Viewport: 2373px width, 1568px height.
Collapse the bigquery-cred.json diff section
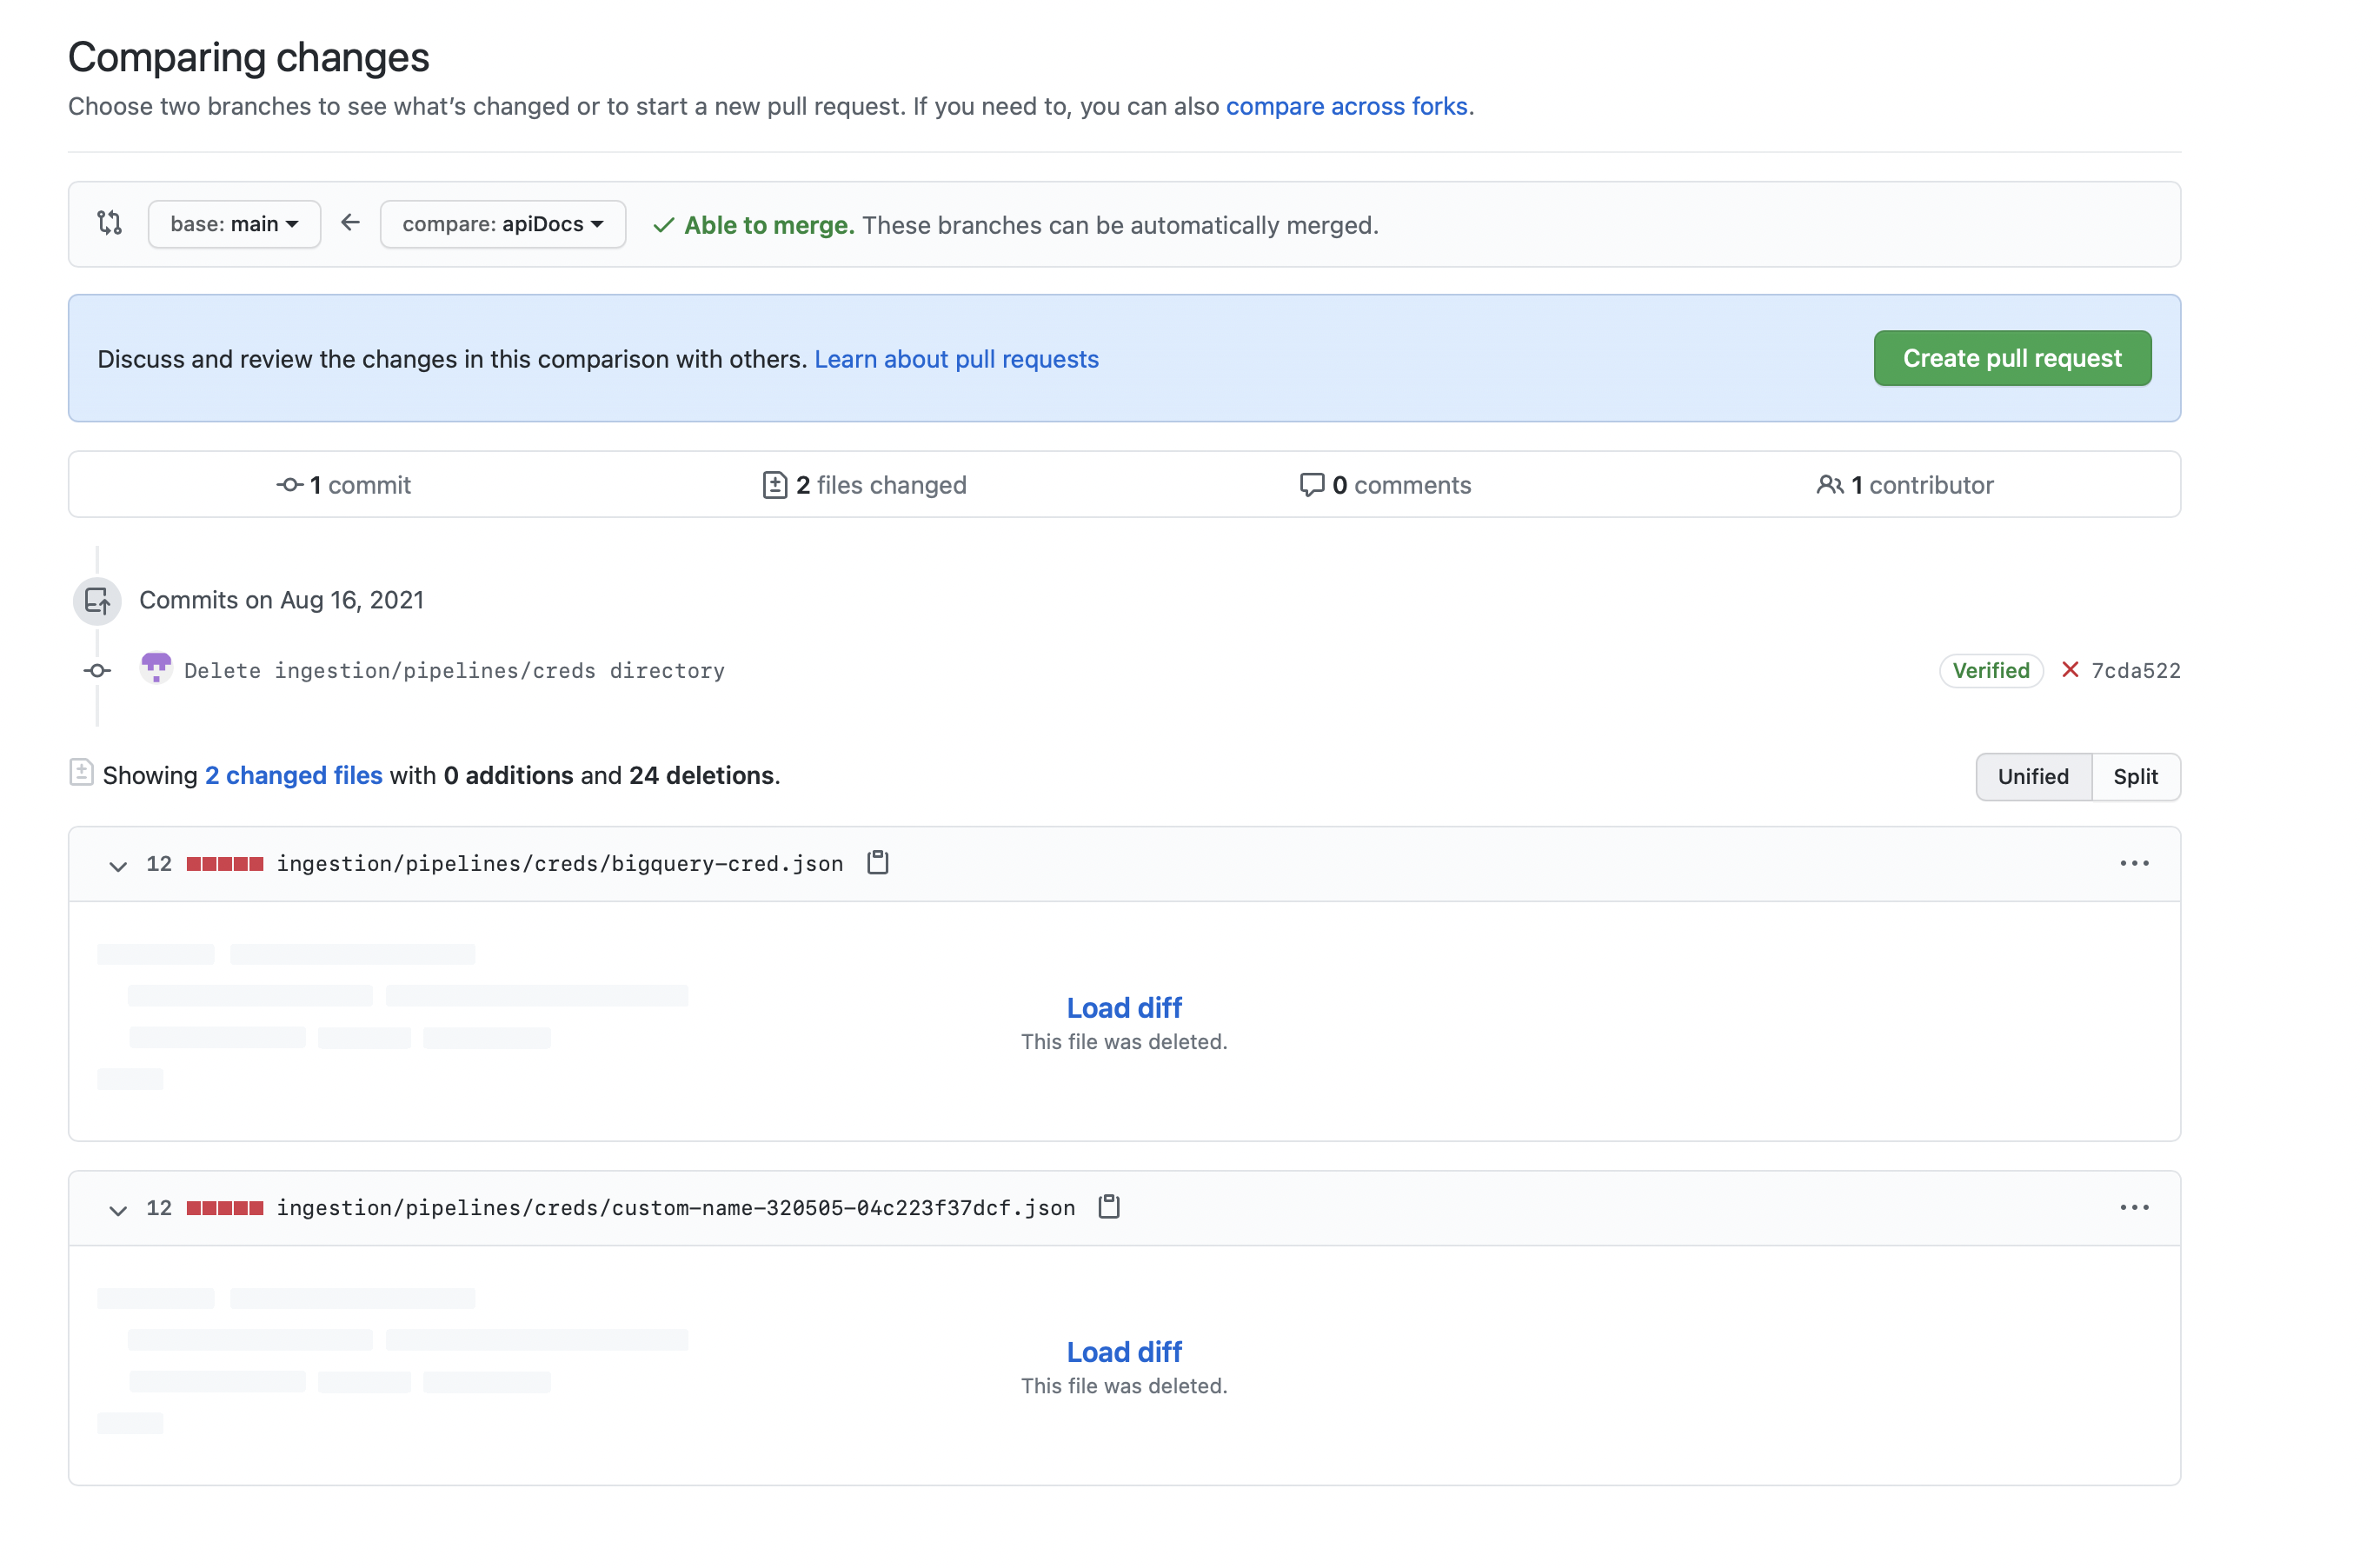tap(117, 864)
